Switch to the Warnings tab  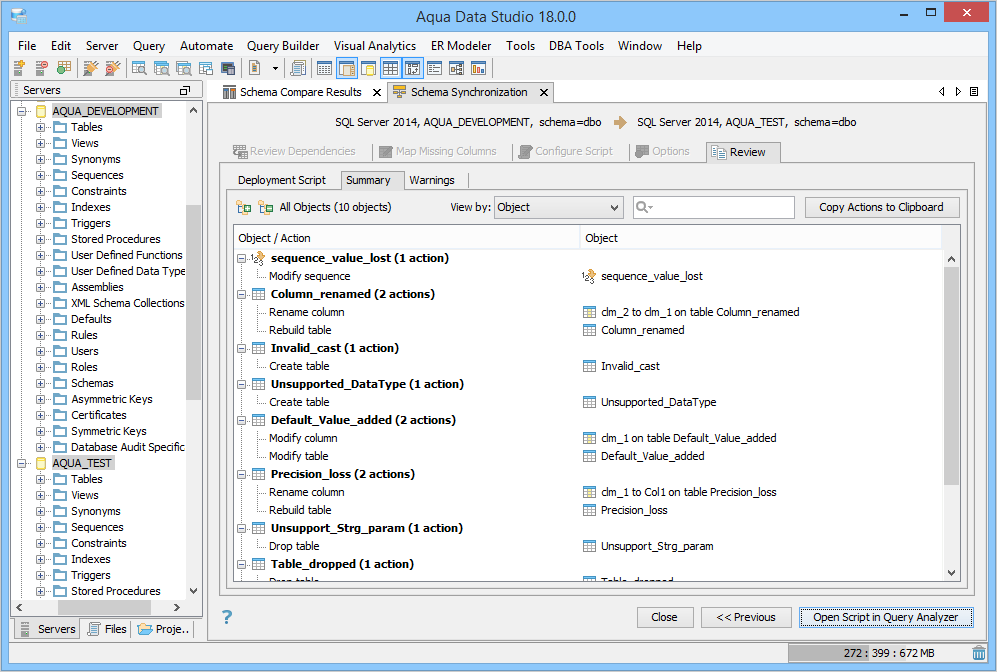point(432,181)
